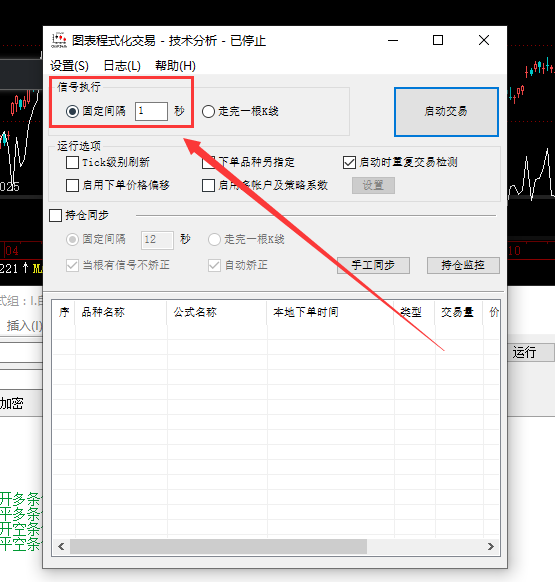Click the signal interval seconds input field
The width and height of the screenshot is (555, 582).
151,111
